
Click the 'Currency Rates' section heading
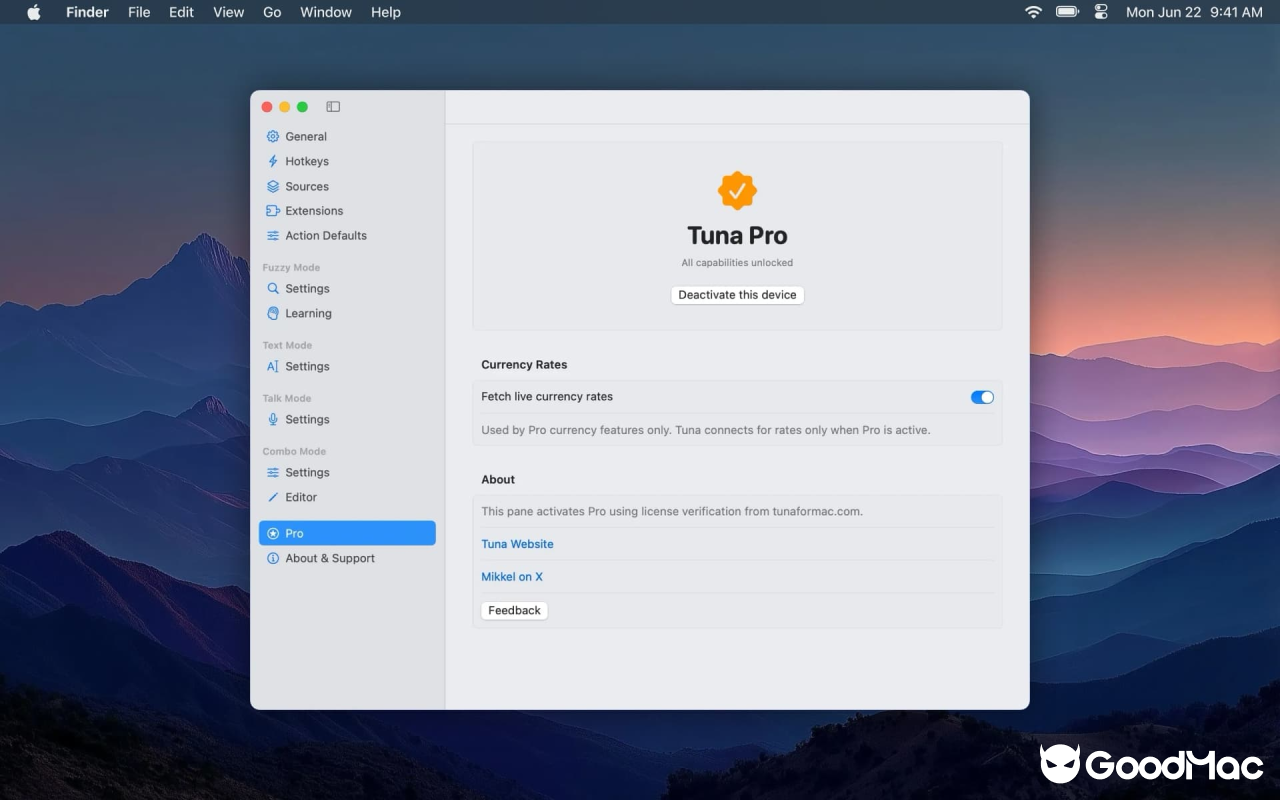pyautogui.click(x=524, y=365)
